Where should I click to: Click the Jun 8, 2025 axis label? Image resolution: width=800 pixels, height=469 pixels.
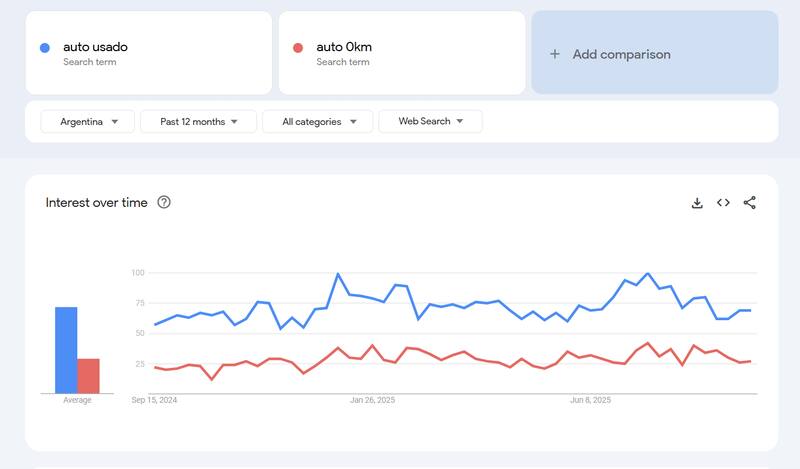(590, 400)
